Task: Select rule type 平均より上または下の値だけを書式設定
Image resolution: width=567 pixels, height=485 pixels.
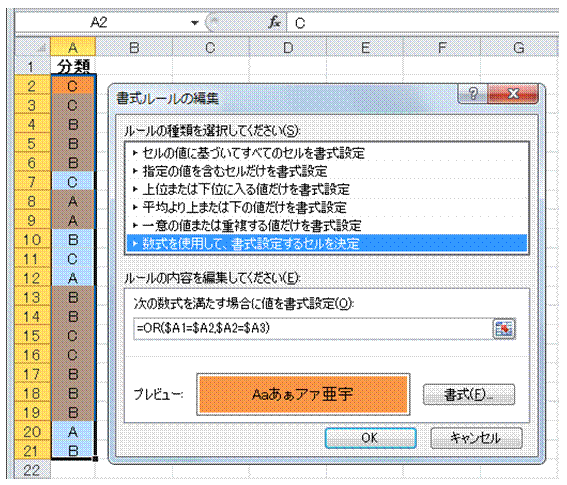Action: click(x=327, y=207)
